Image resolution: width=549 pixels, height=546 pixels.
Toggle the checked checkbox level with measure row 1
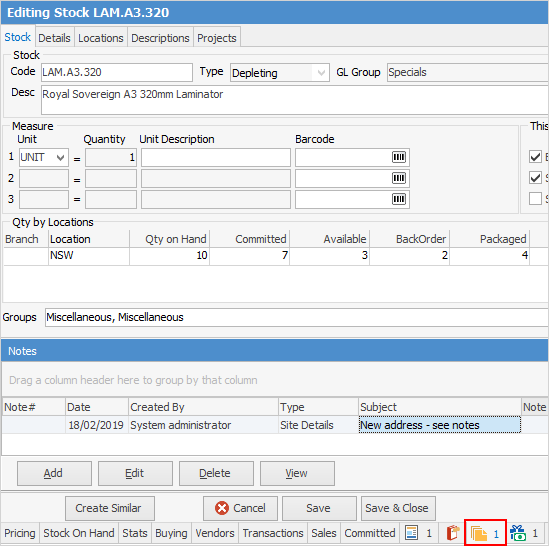coord(535,157)
